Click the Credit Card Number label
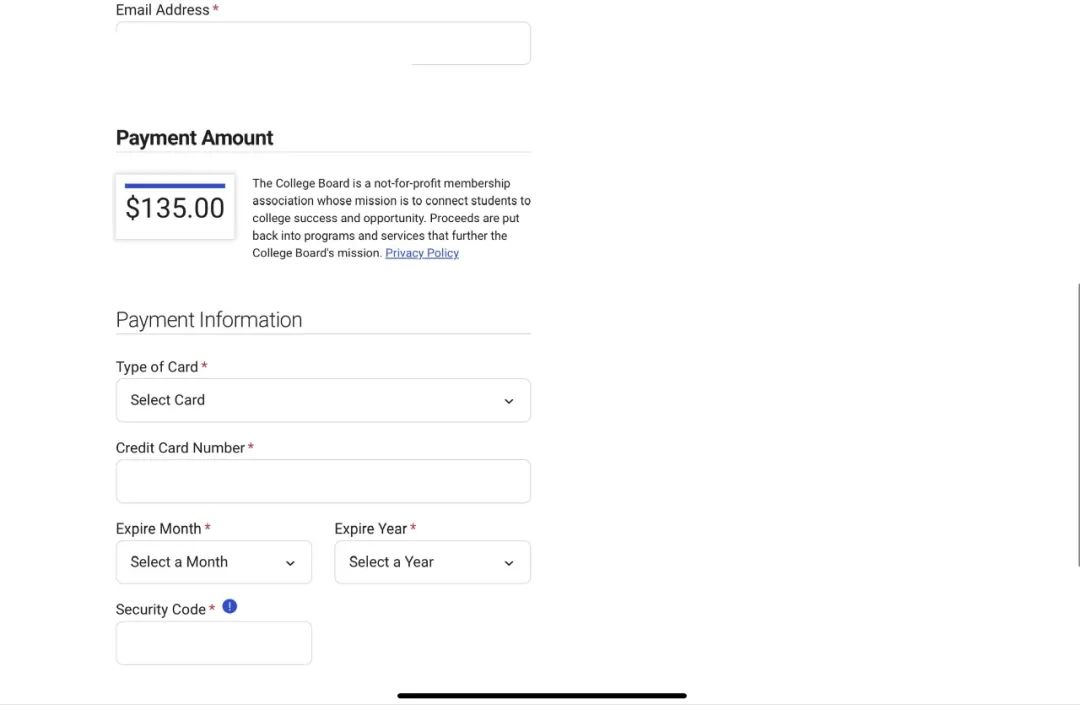The width and height of the screenshot is (1080, 705). coord(180,448)
